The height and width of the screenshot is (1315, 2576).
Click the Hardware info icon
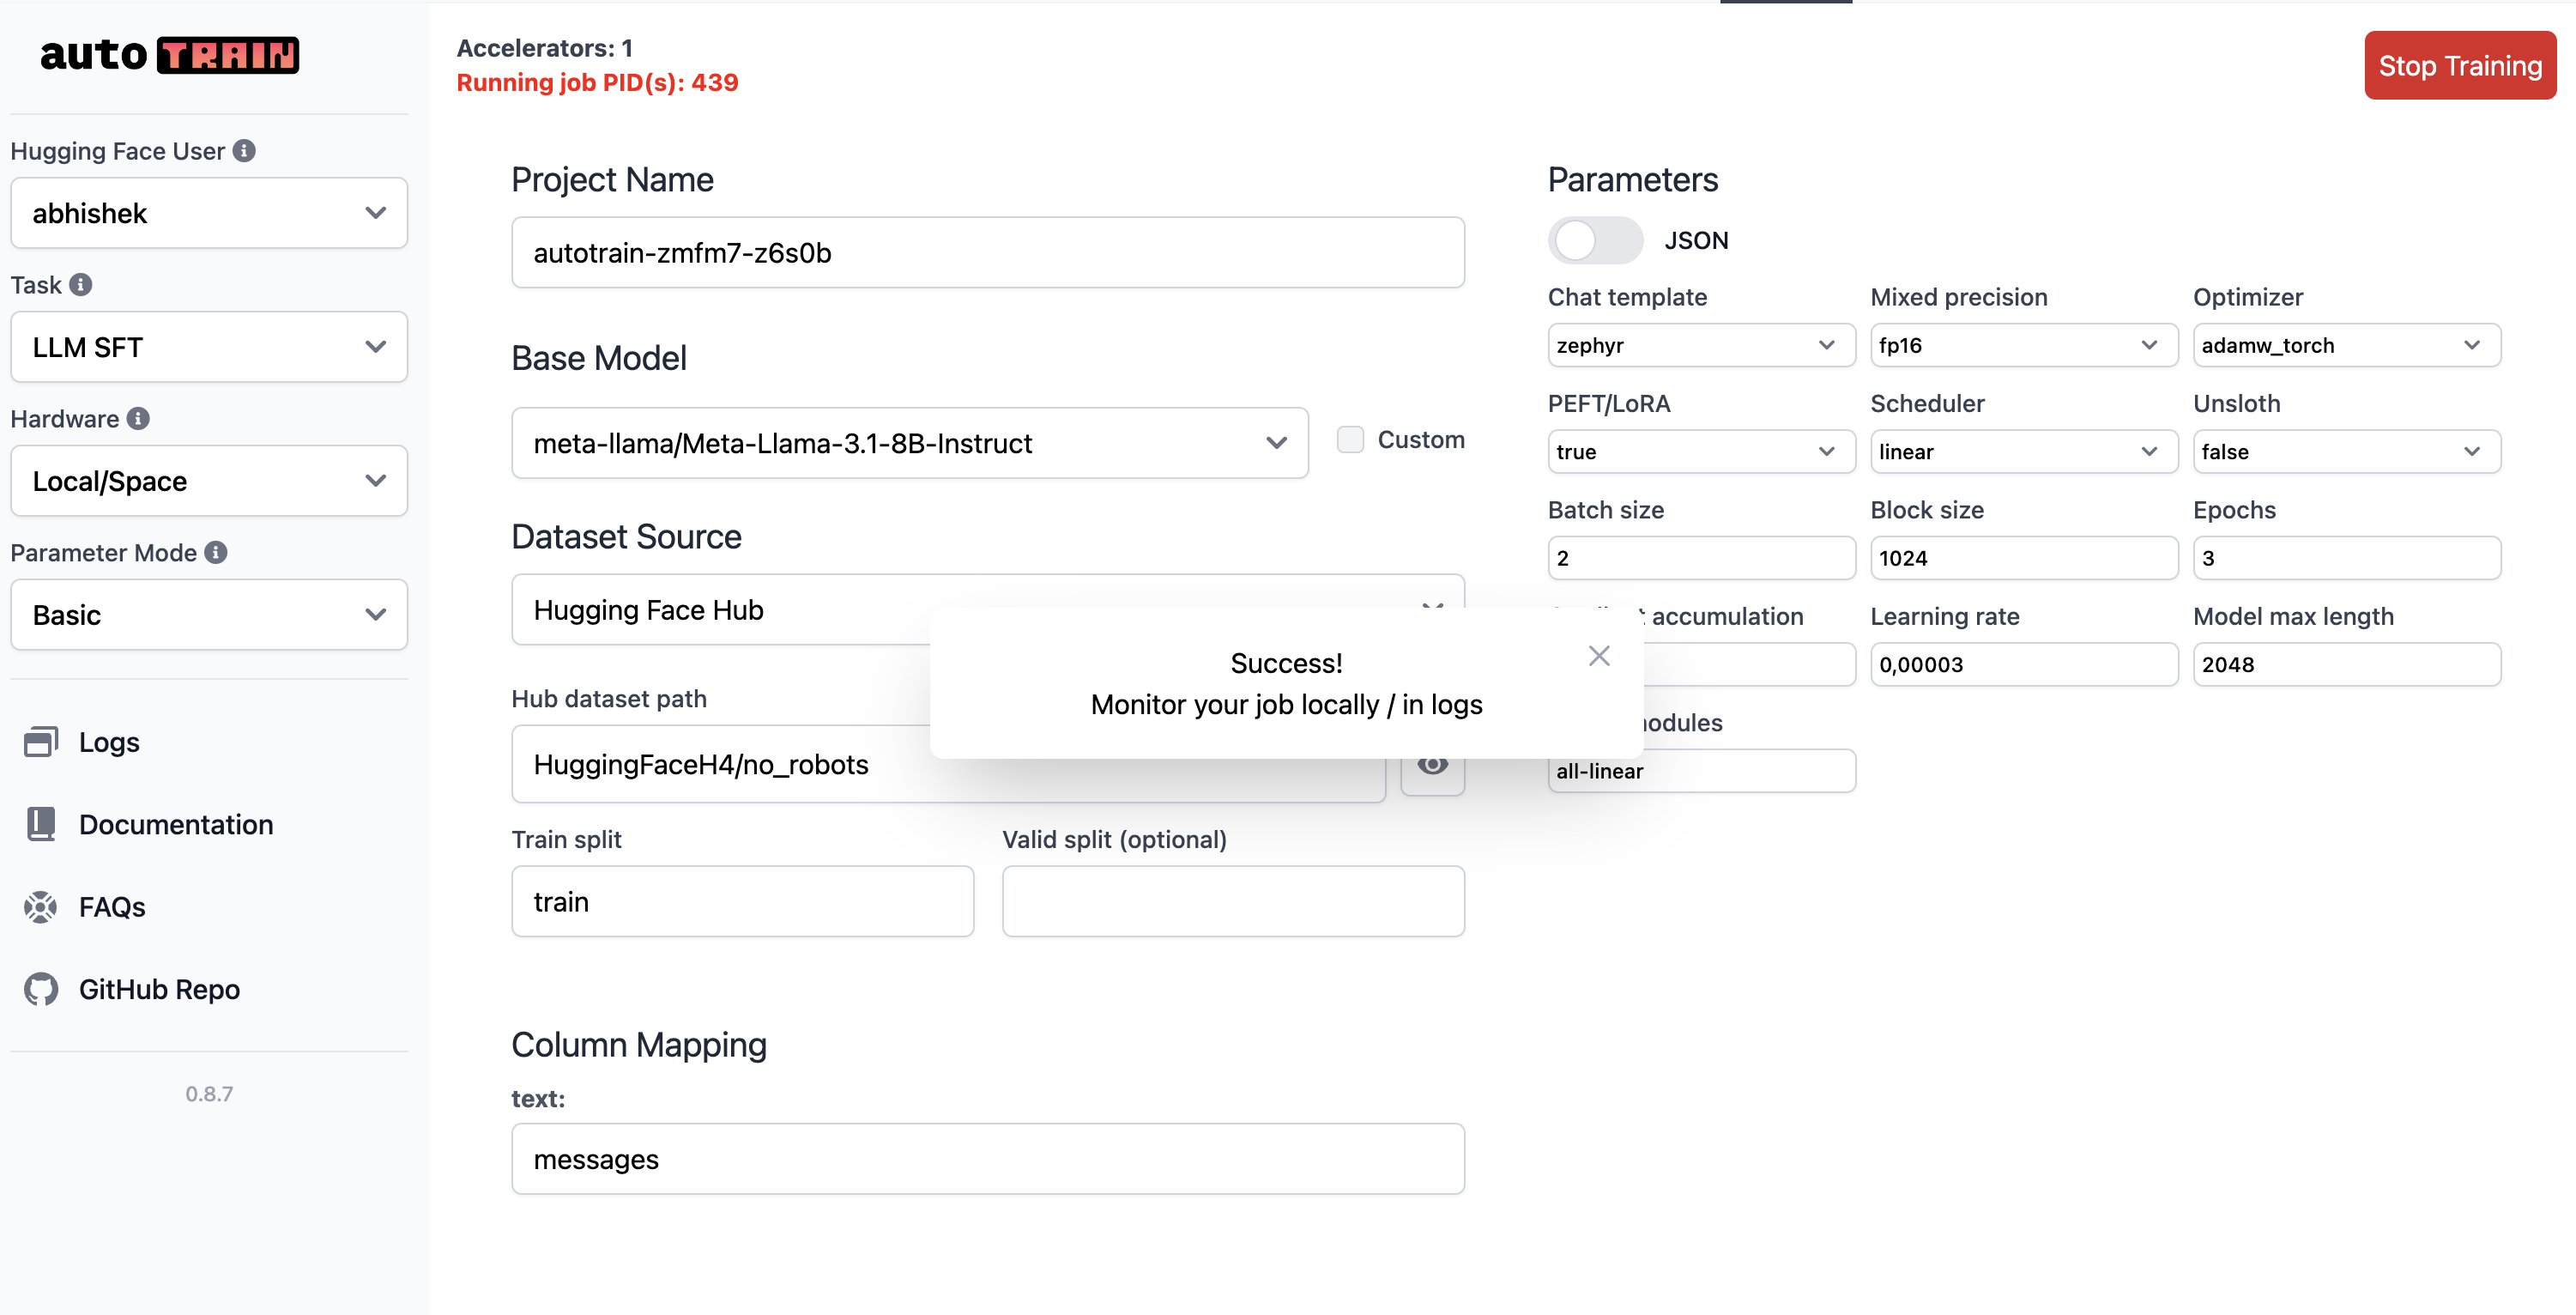139,418
